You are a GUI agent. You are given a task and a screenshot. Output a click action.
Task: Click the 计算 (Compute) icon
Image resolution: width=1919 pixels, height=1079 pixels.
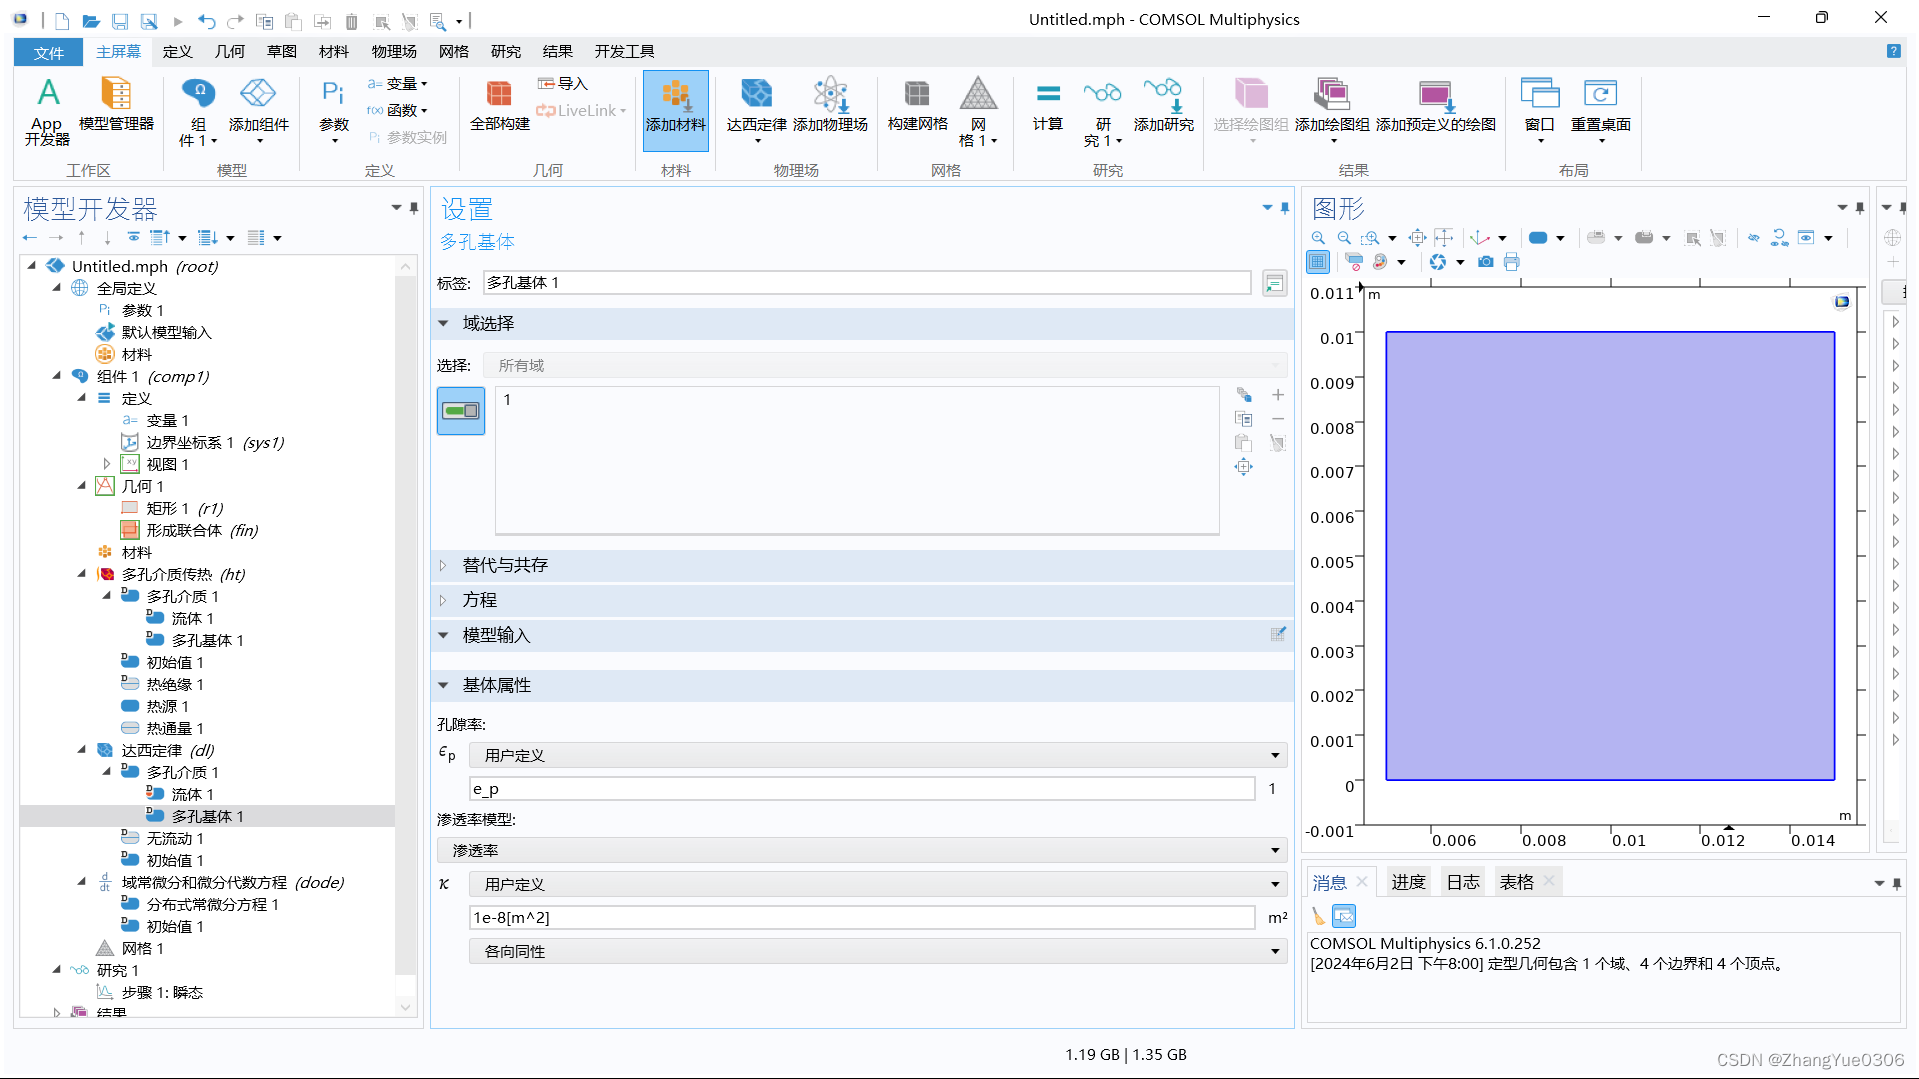tap(1047, 104)
